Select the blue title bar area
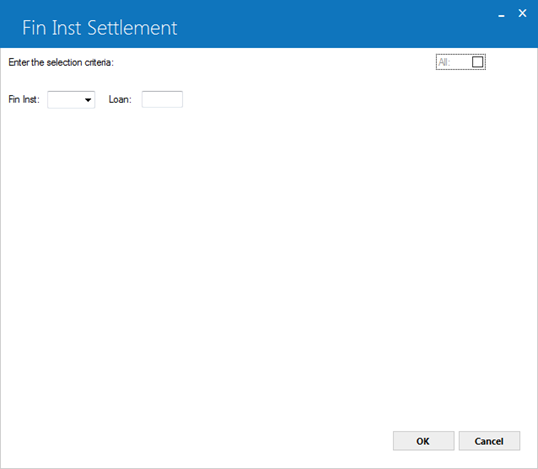538x469 pixels. tap(269, 24)
